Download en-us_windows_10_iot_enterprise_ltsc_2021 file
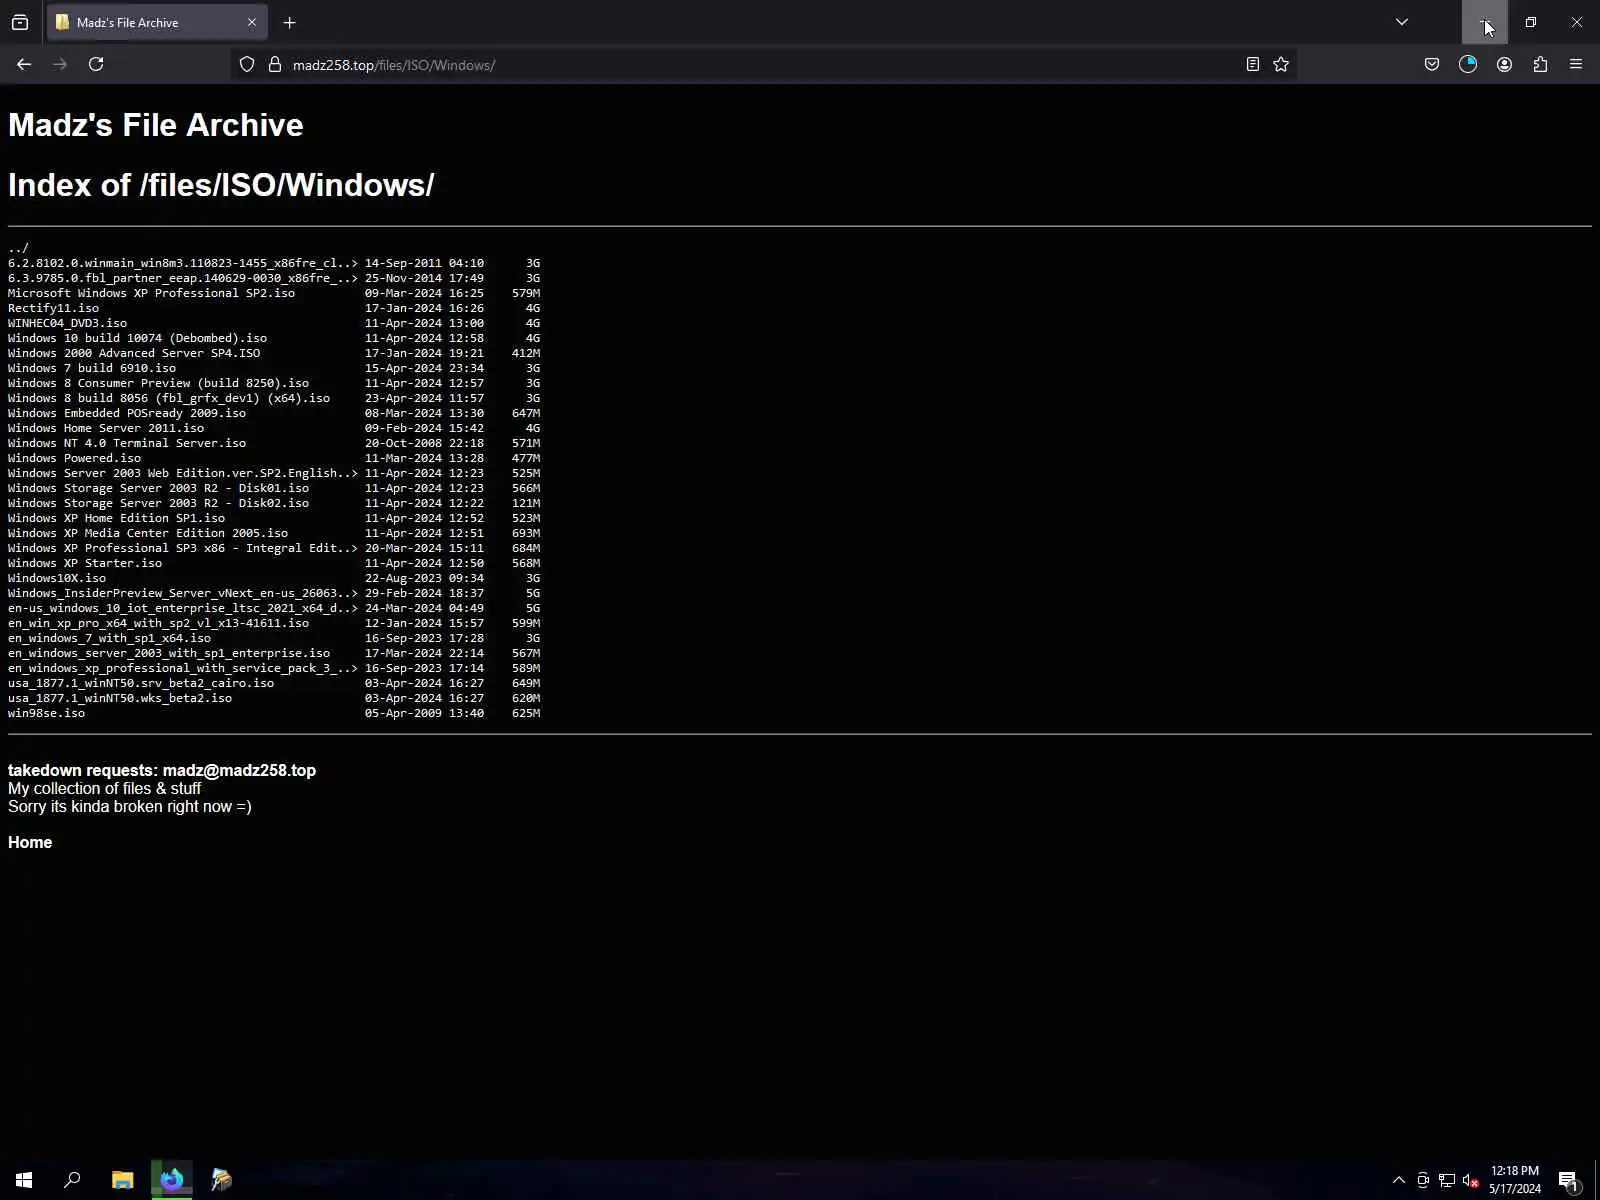The width and height of the screenshot is (1600, 1200). click(x=183, y=608)
